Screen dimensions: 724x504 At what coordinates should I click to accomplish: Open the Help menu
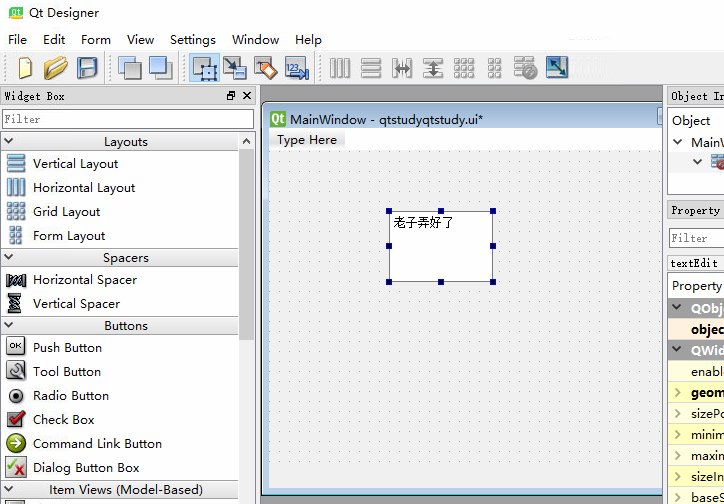click(308, 40)
